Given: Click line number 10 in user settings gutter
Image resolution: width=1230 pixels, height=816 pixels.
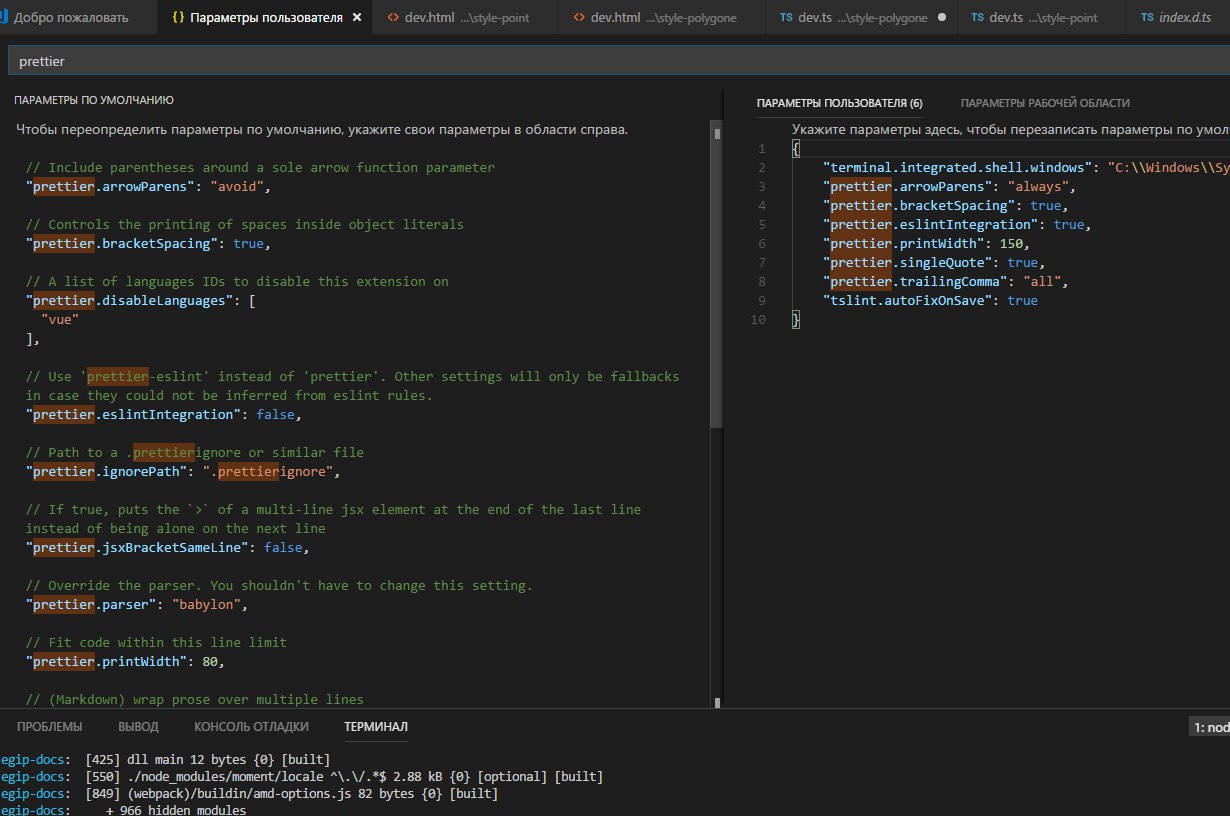Looking at the screenshot, I should pos(758,320).
